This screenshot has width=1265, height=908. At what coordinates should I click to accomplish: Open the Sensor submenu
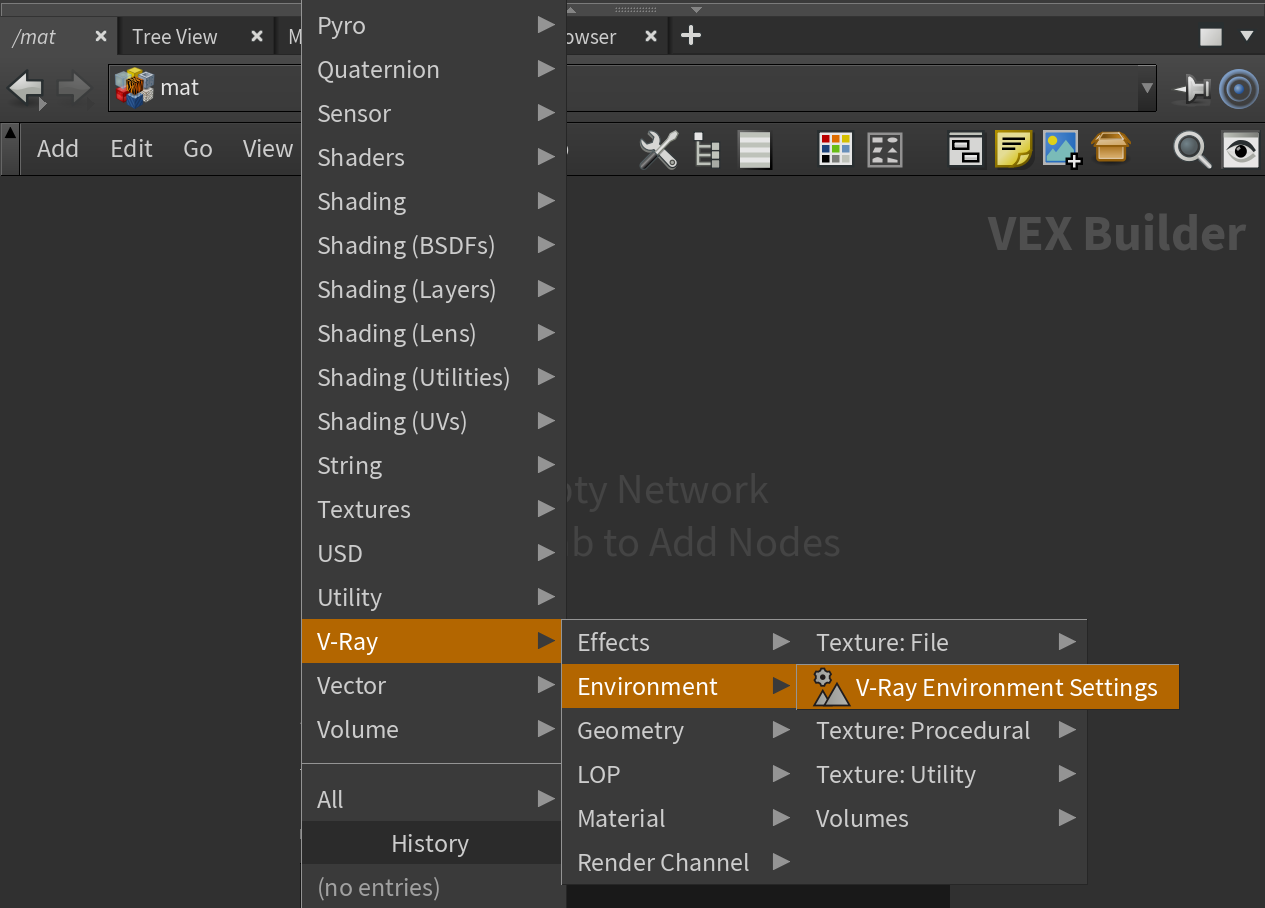click(x=434, y=113)
